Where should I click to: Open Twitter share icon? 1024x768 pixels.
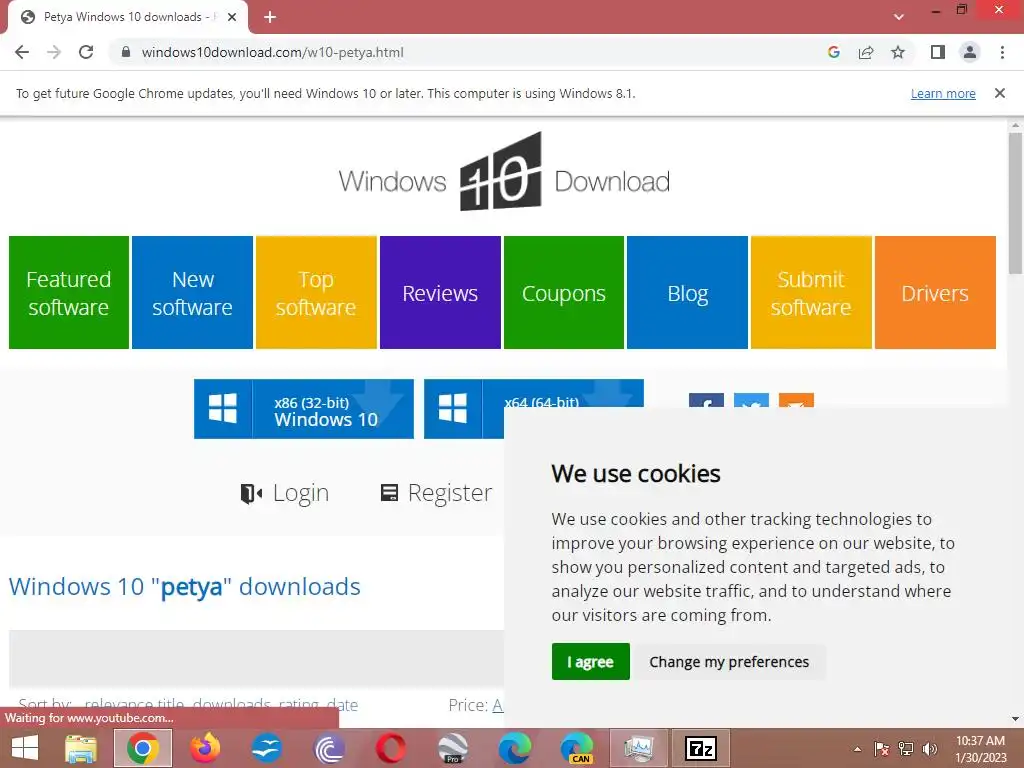point(751,400)
